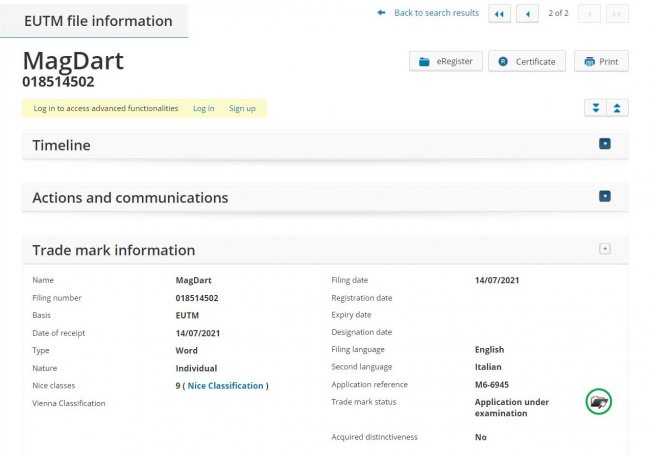Viewport: 650px width, 456px height.
Task: Expand the Timeline section
Action: (x=604, y=144)
